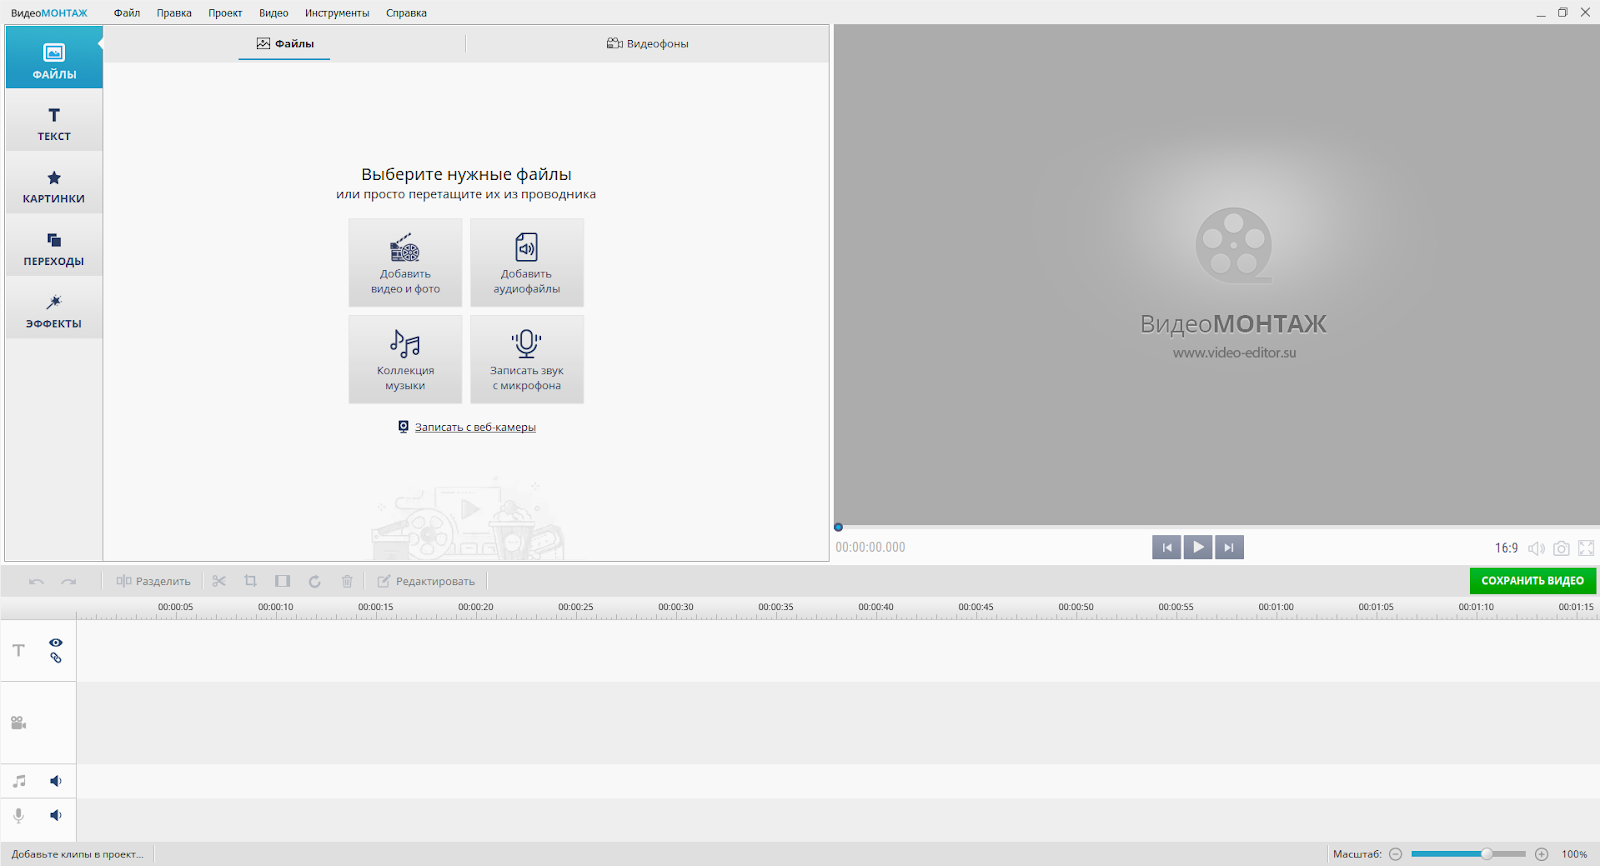Click the Добавьте клипы в проект status text
Viewport: 1600px width, 866px height.
pos(78,854)
